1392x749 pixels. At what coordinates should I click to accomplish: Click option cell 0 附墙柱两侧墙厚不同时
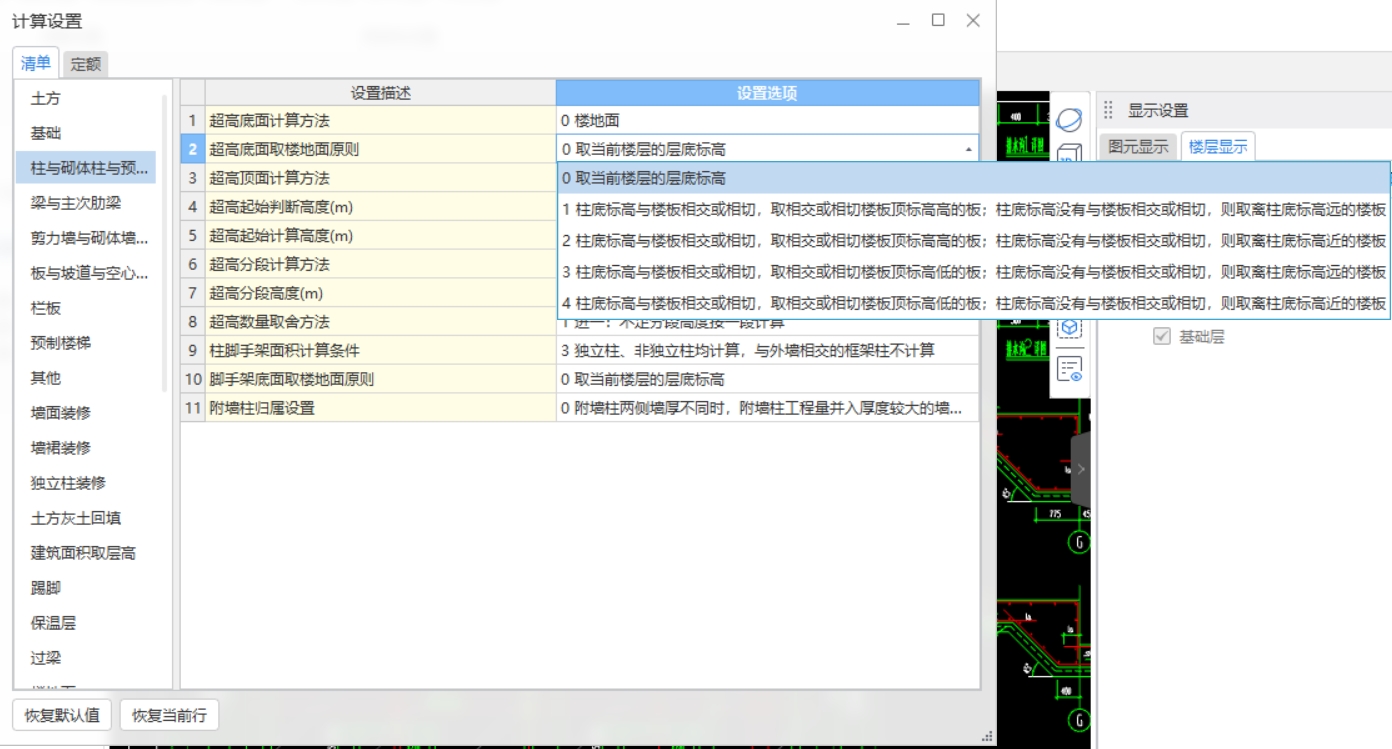pyautogui.click(x=768, y=408)
